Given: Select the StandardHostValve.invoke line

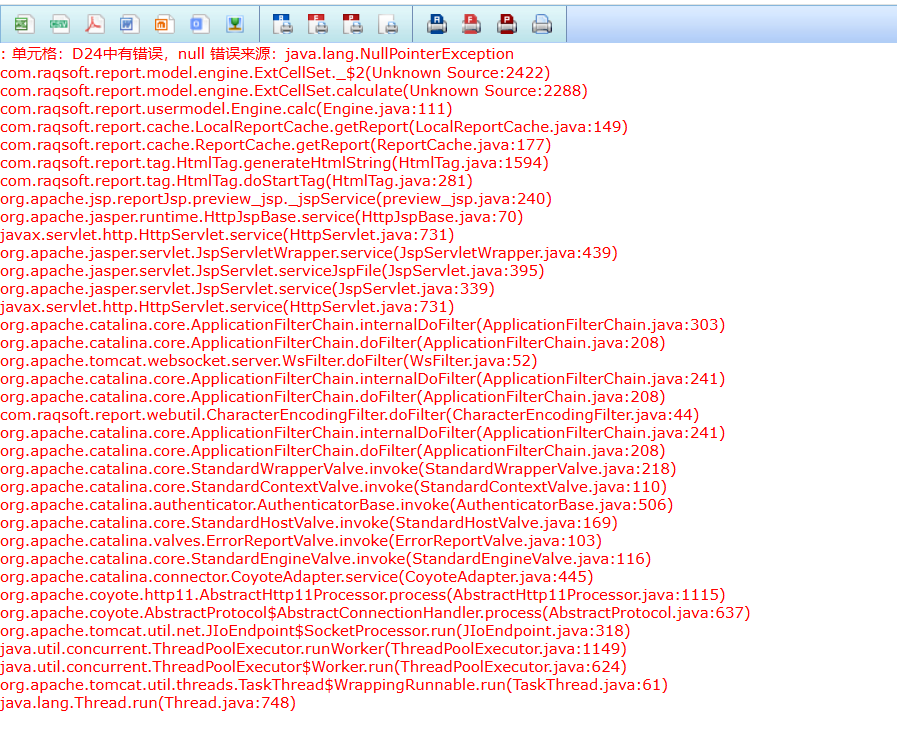Looking at the screenshot, I should click(309, 523).
